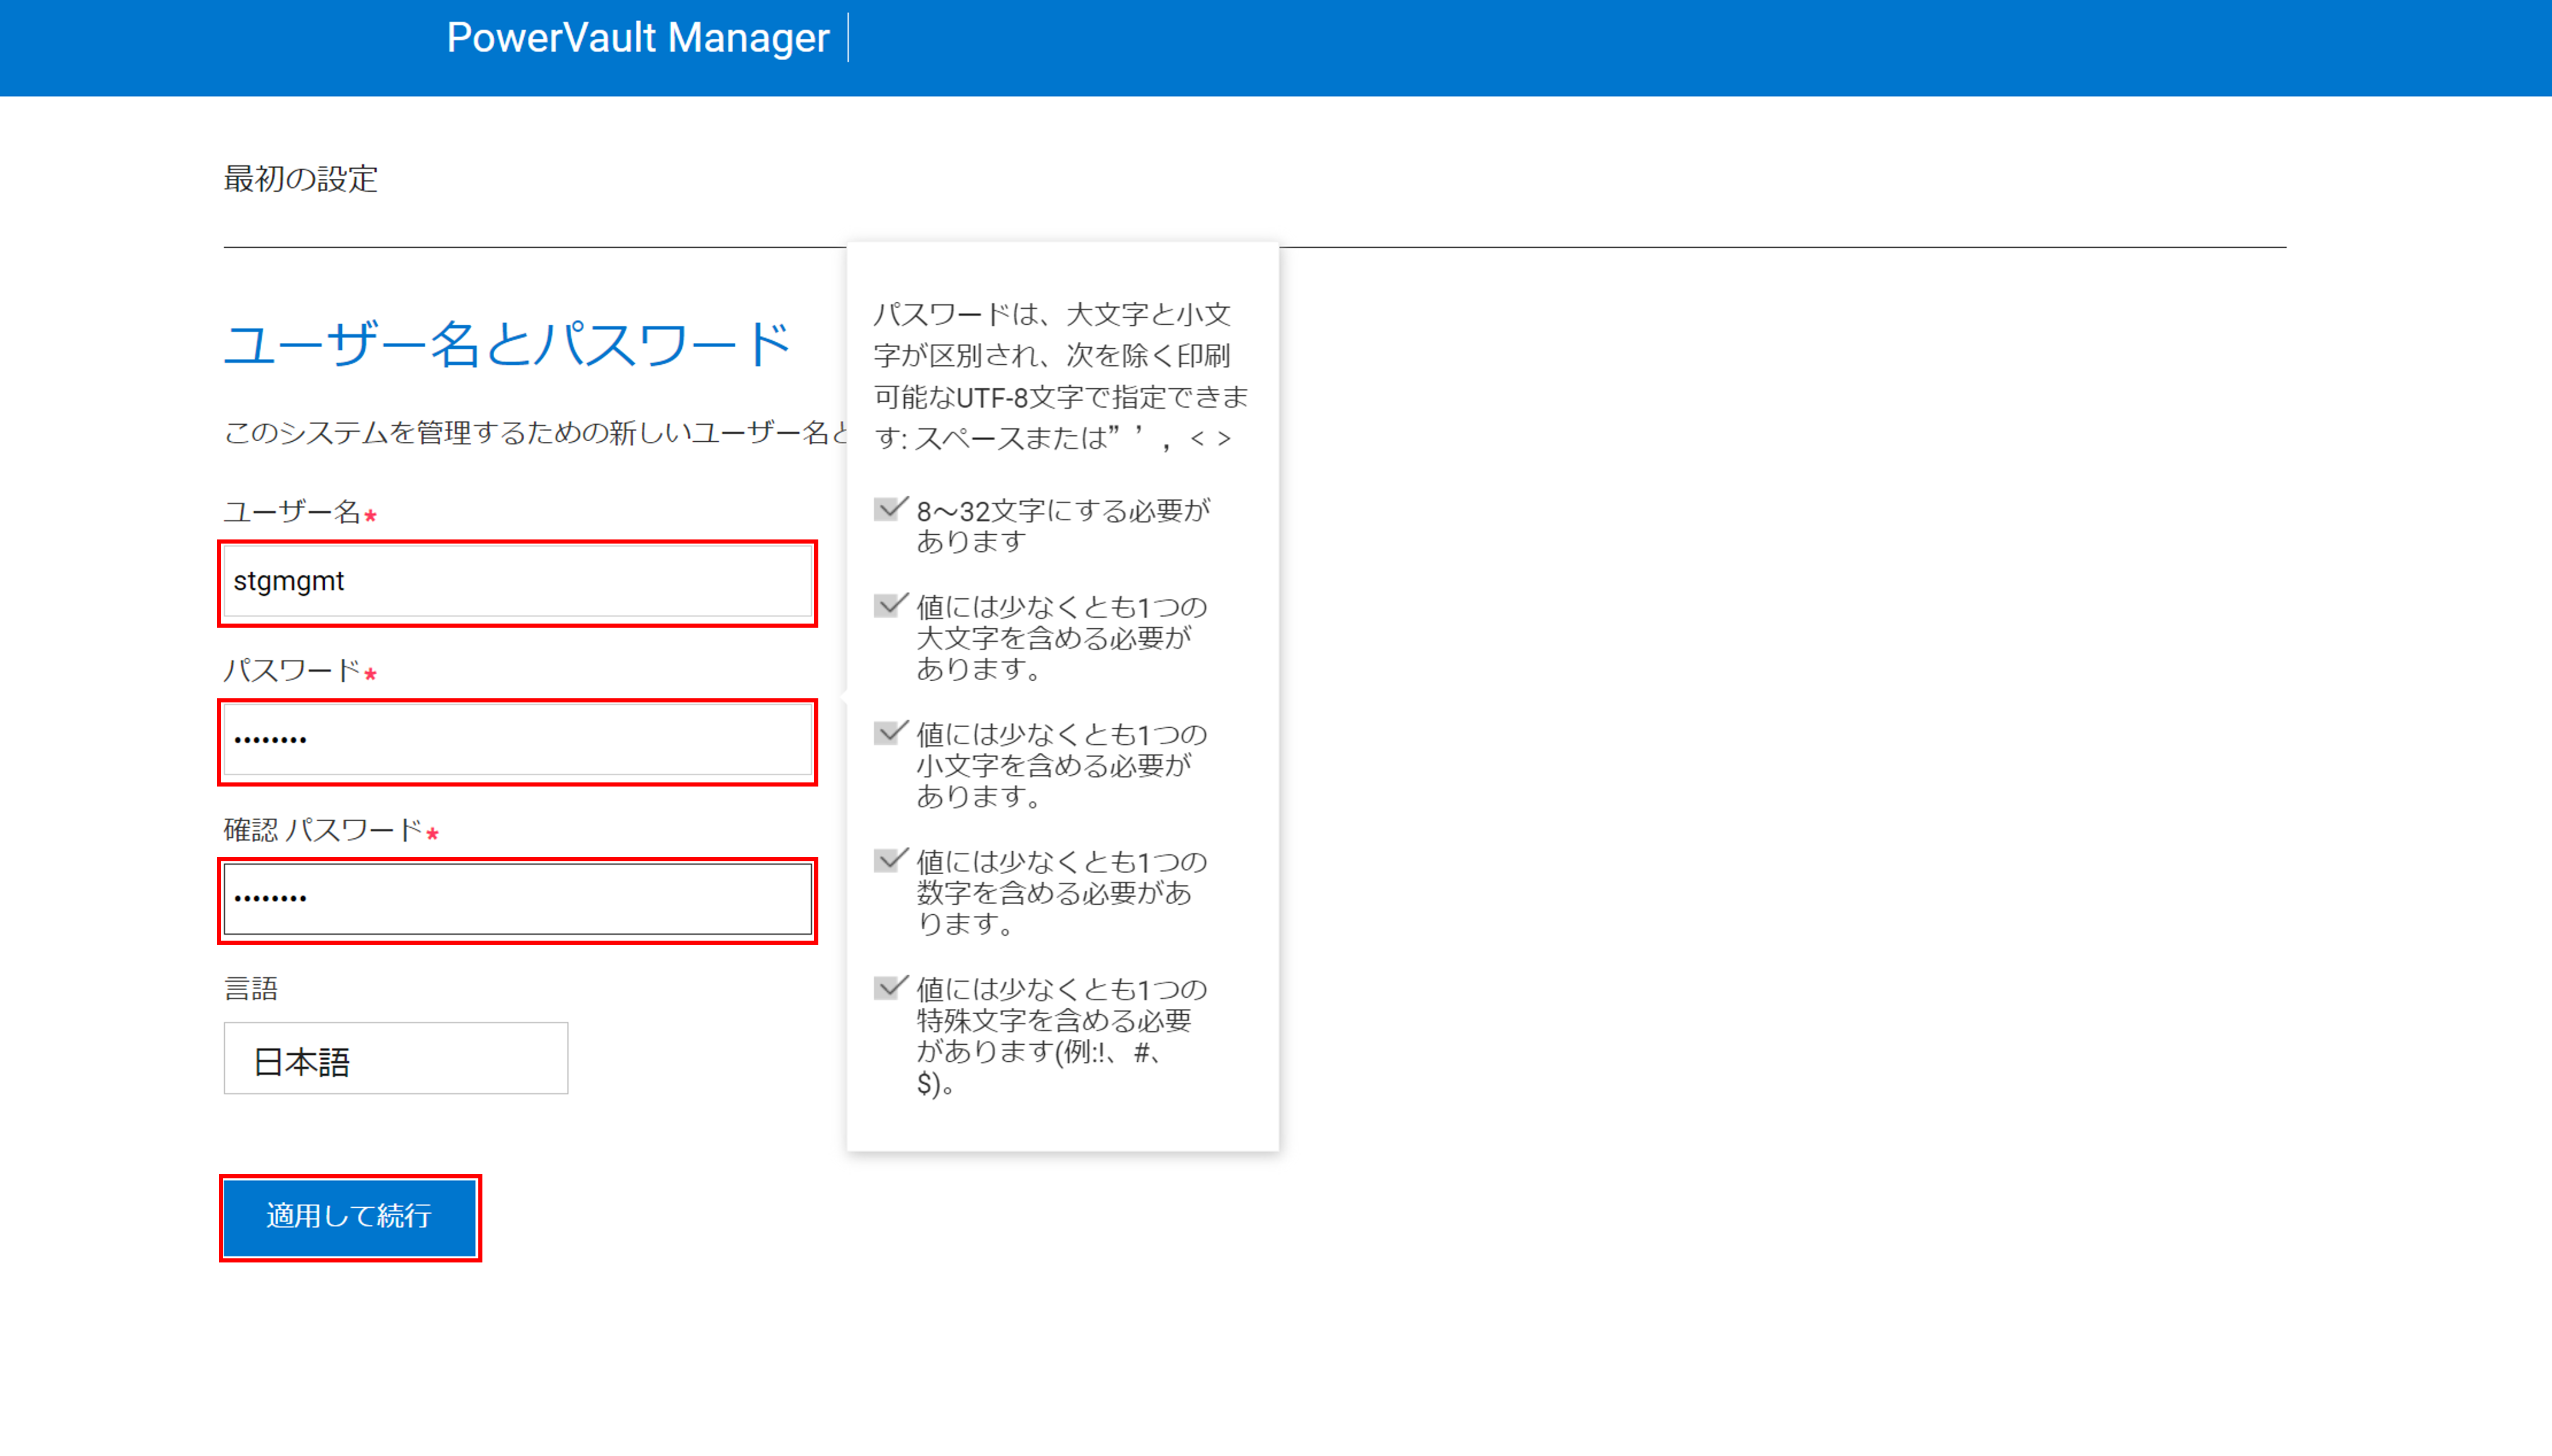This screenshot has width=2552, height=1456.
Task: Click the 特殊文字 requirement text with examples
Action: coord(1060,1035)
